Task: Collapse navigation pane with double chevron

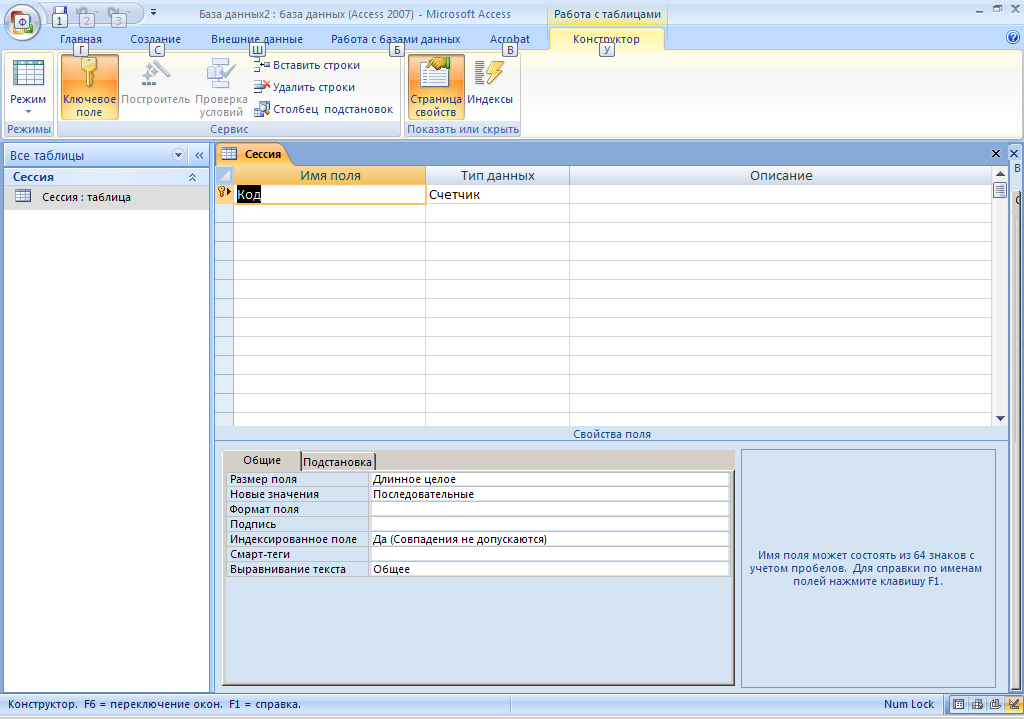Action: [199, 155]
